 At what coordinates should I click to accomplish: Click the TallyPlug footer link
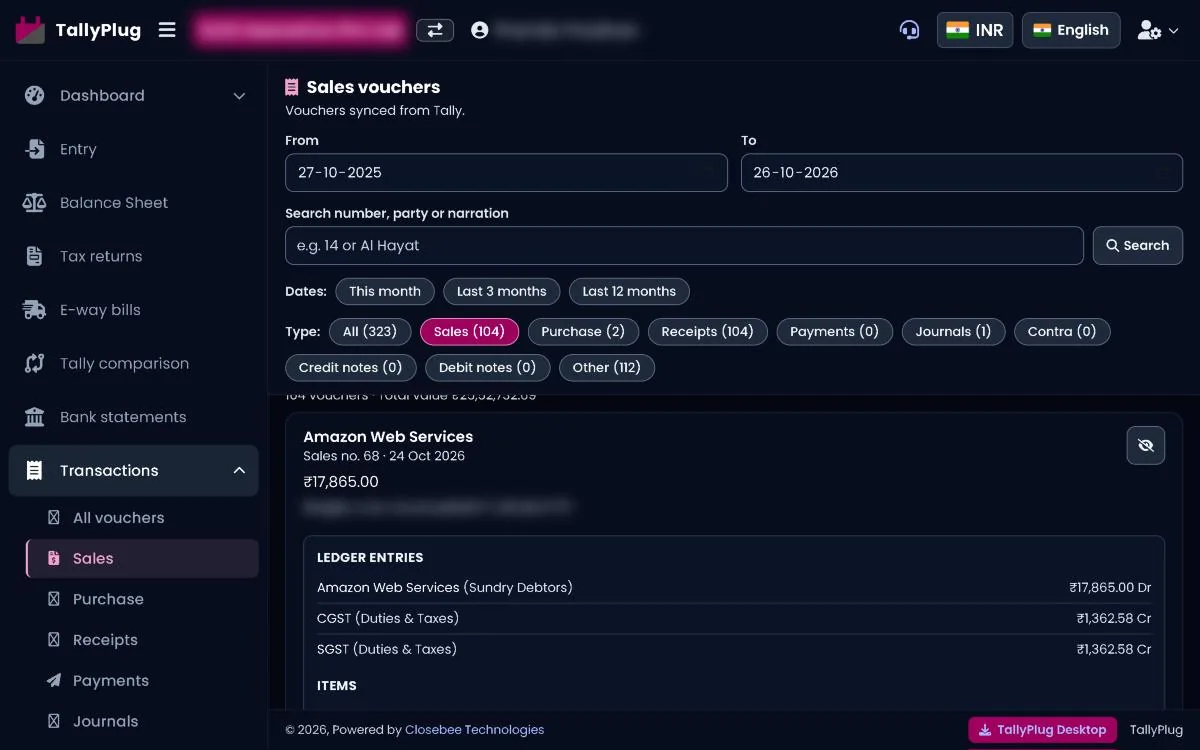[x=1156, y=730]
